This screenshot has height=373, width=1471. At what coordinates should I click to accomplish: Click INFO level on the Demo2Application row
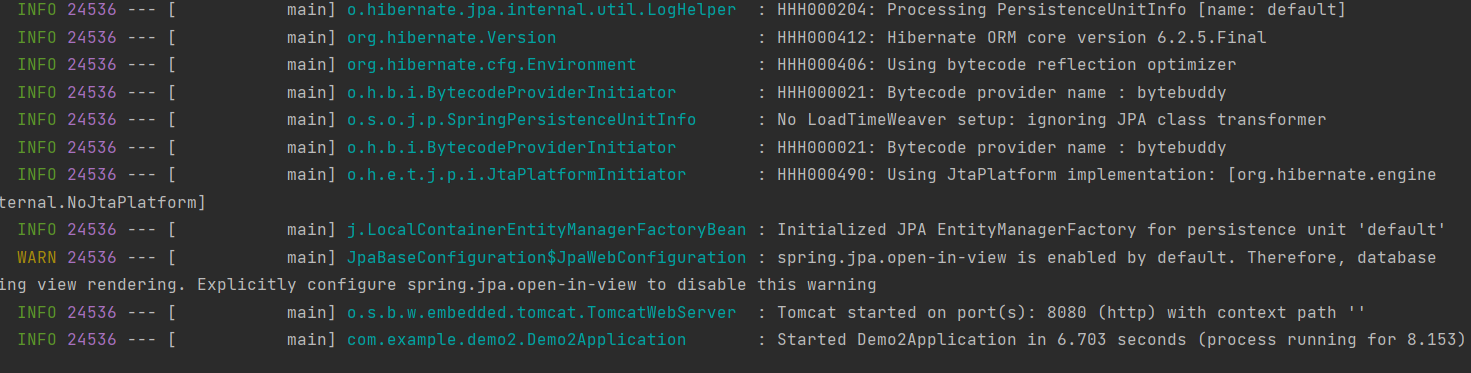(x=37, y=340)
